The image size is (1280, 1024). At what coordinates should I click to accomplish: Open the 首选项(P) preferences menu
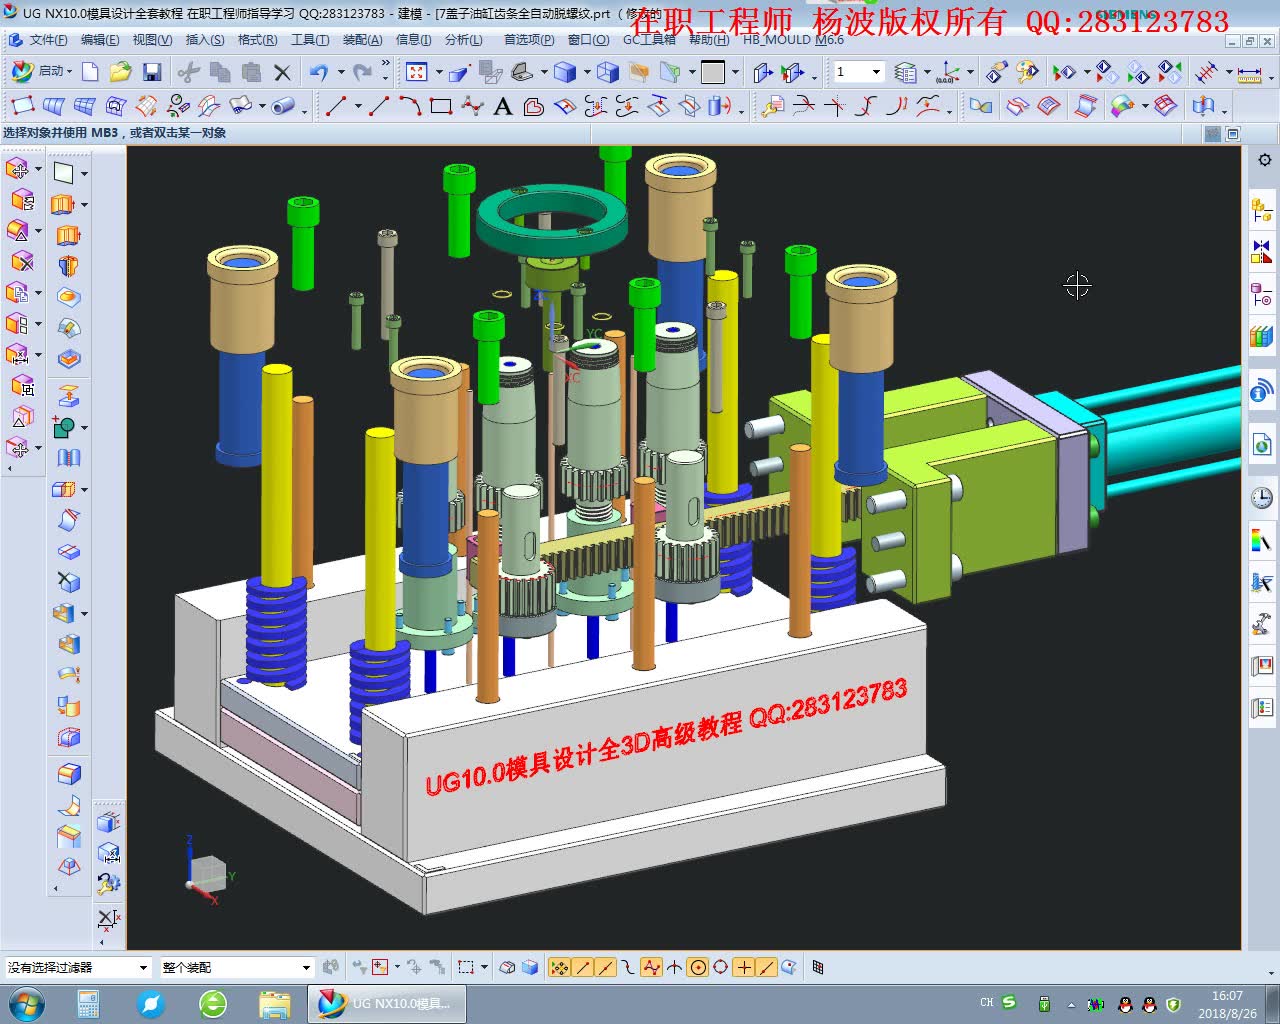pos(529,40)
